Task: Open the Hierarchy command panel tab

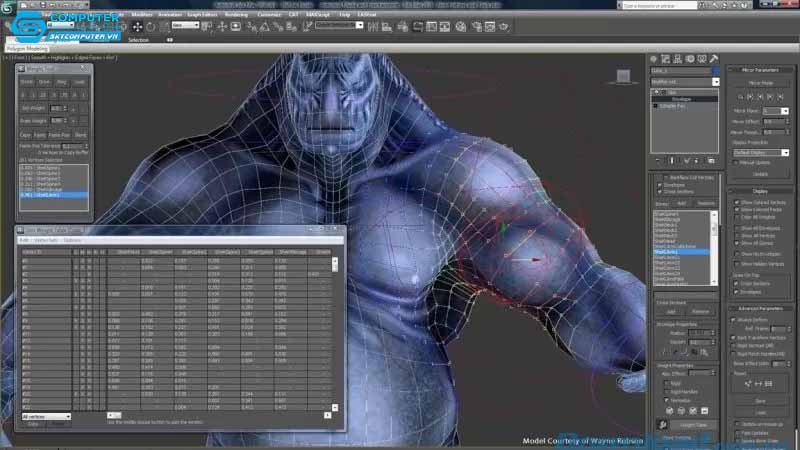Action: [x=678, y=59]
